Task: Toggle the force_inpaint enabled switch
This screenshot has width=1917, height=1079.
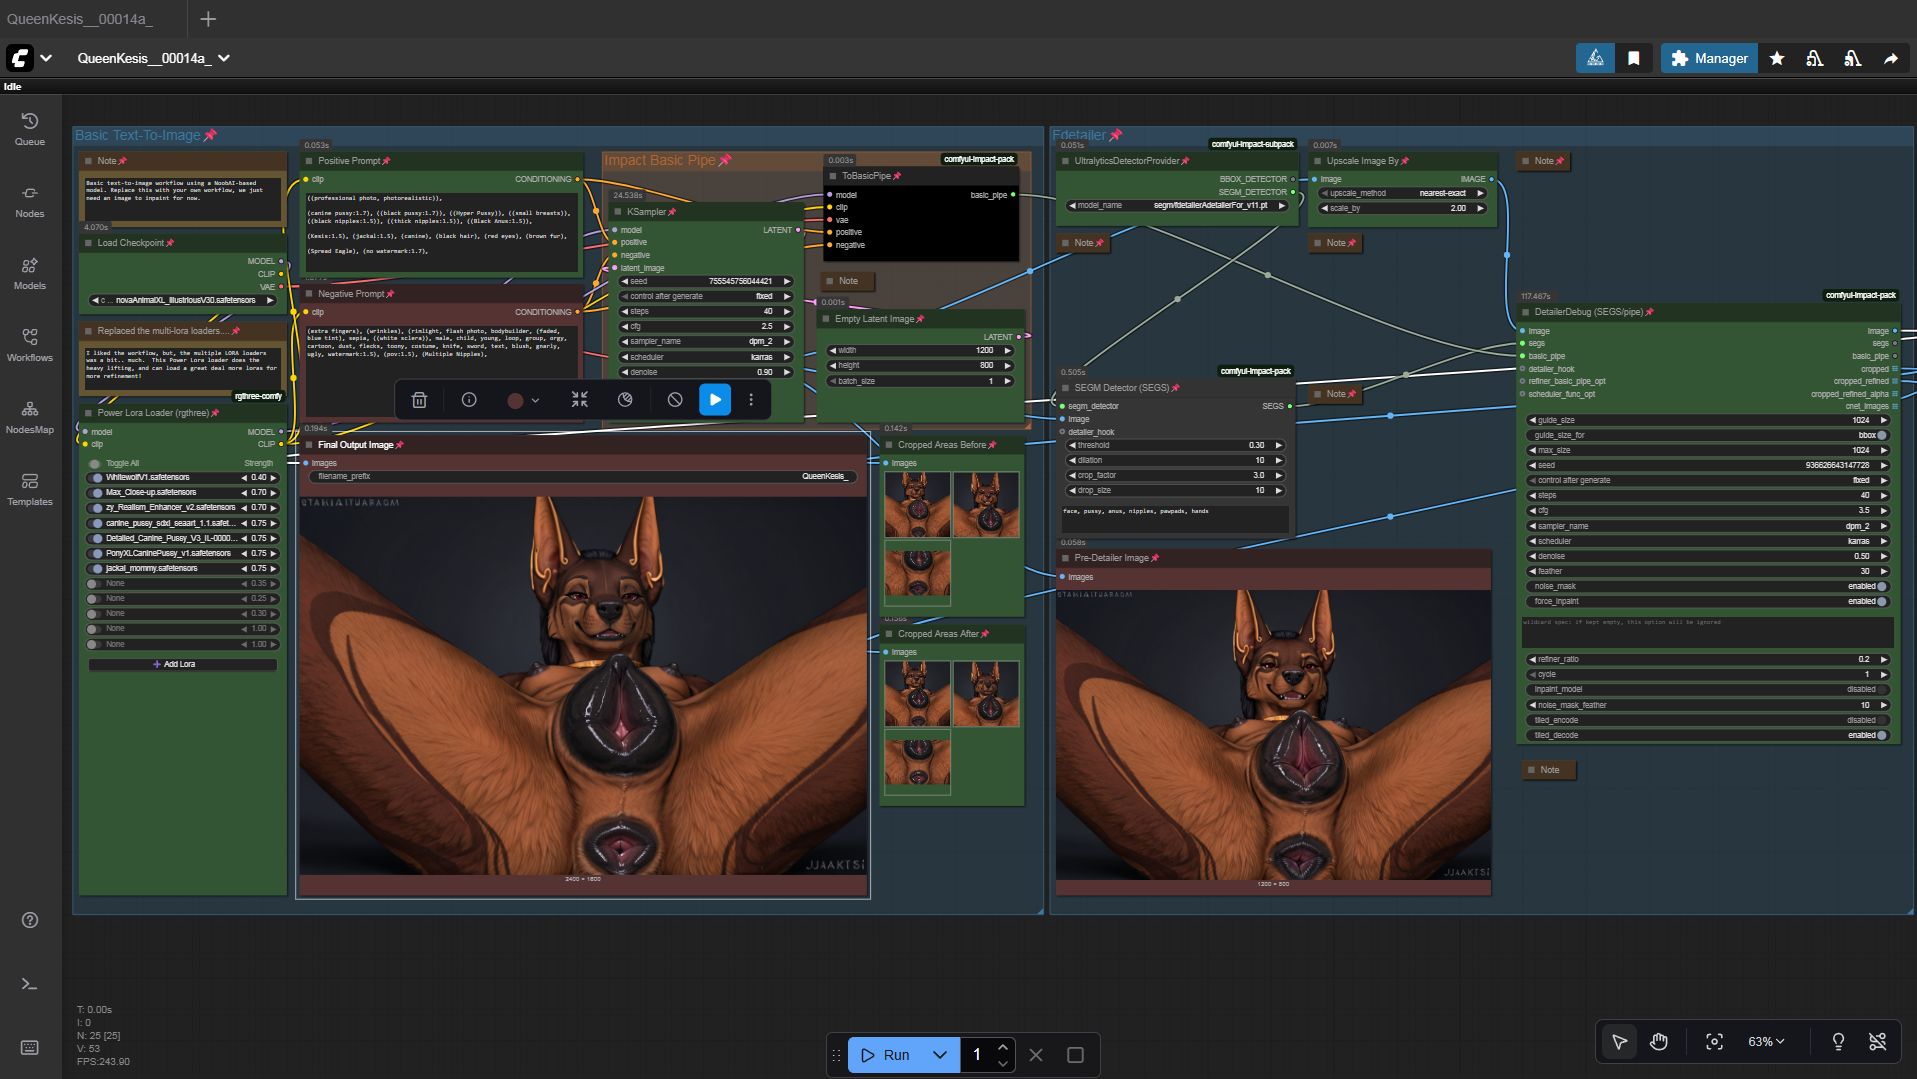Action: [x=1881, y=601]
